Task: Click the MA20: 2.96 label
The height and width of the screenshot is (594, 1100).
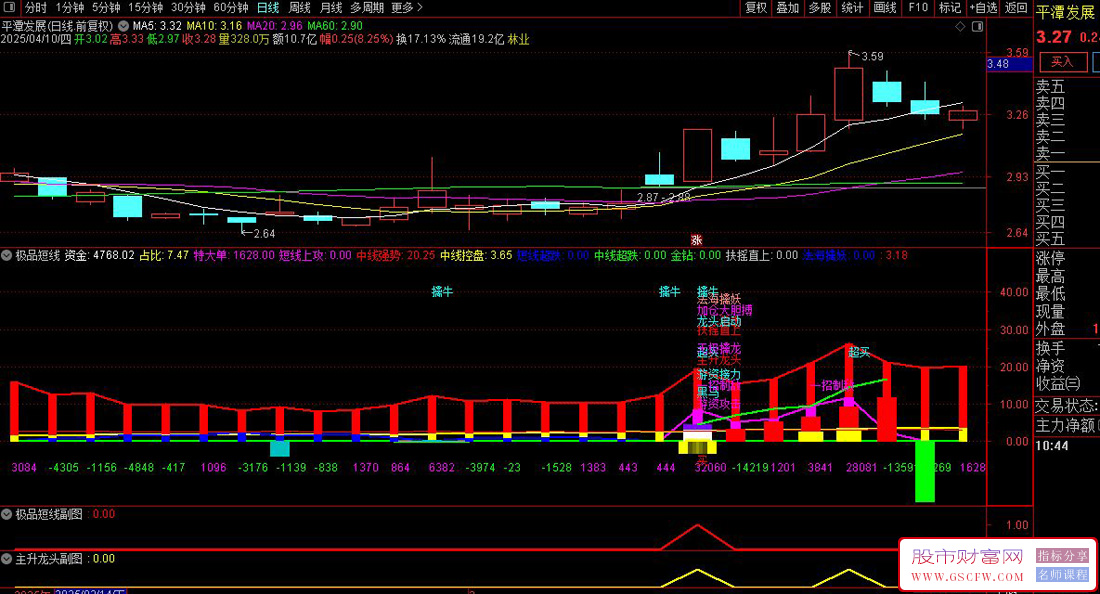Action: (x=274, y=26)
